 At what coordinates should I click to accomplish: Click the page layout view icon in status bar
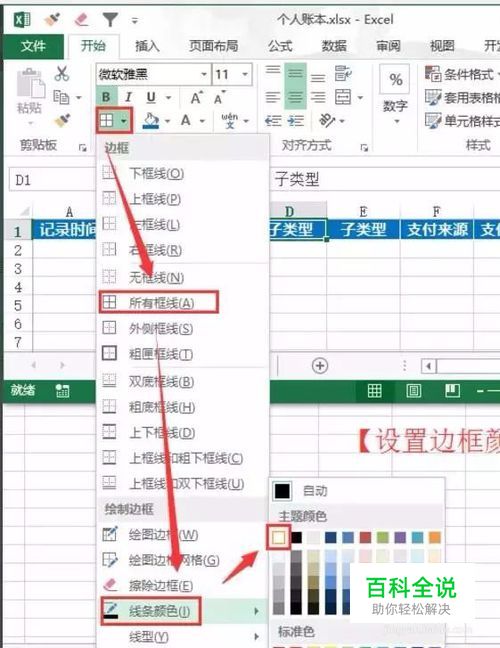pyautogui.click(x=414, y=390)
